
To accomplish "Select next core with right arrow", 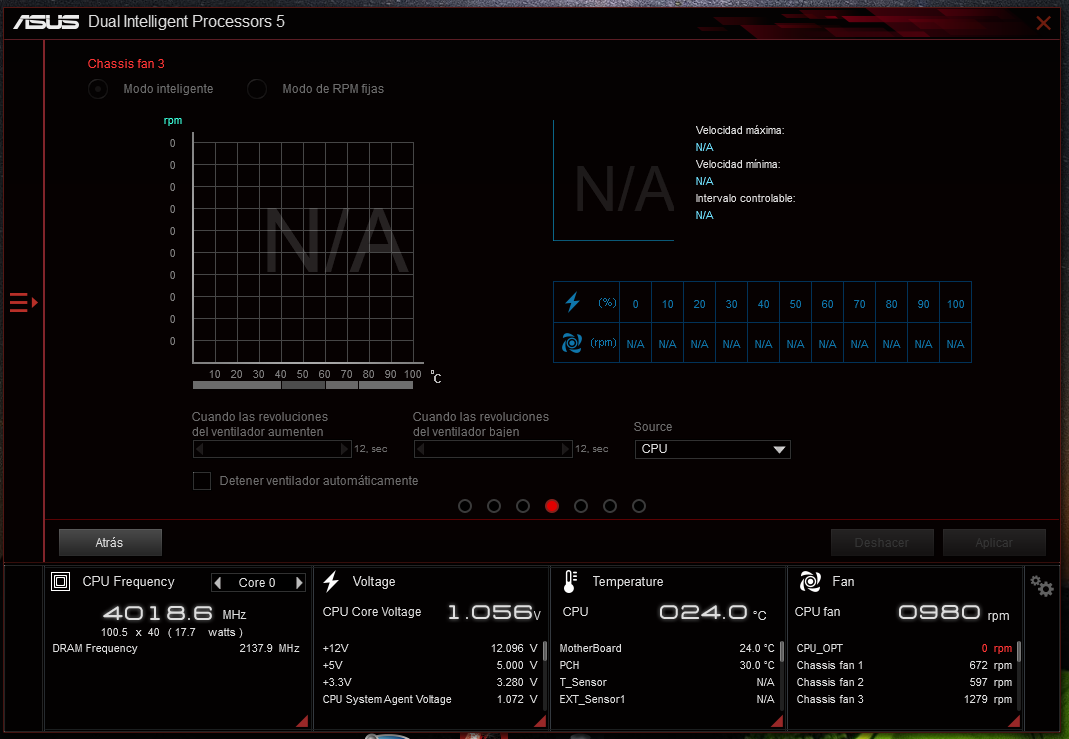I will click(x=299, y=582).
